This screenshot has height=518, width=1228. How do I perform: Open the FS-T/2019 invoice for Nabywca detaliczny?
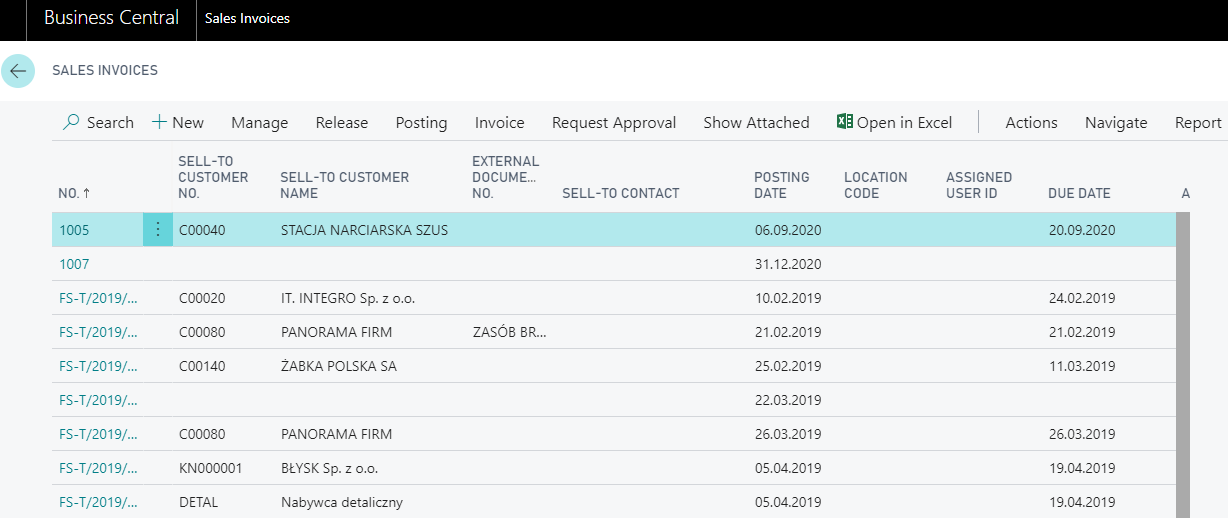[98, 502]
